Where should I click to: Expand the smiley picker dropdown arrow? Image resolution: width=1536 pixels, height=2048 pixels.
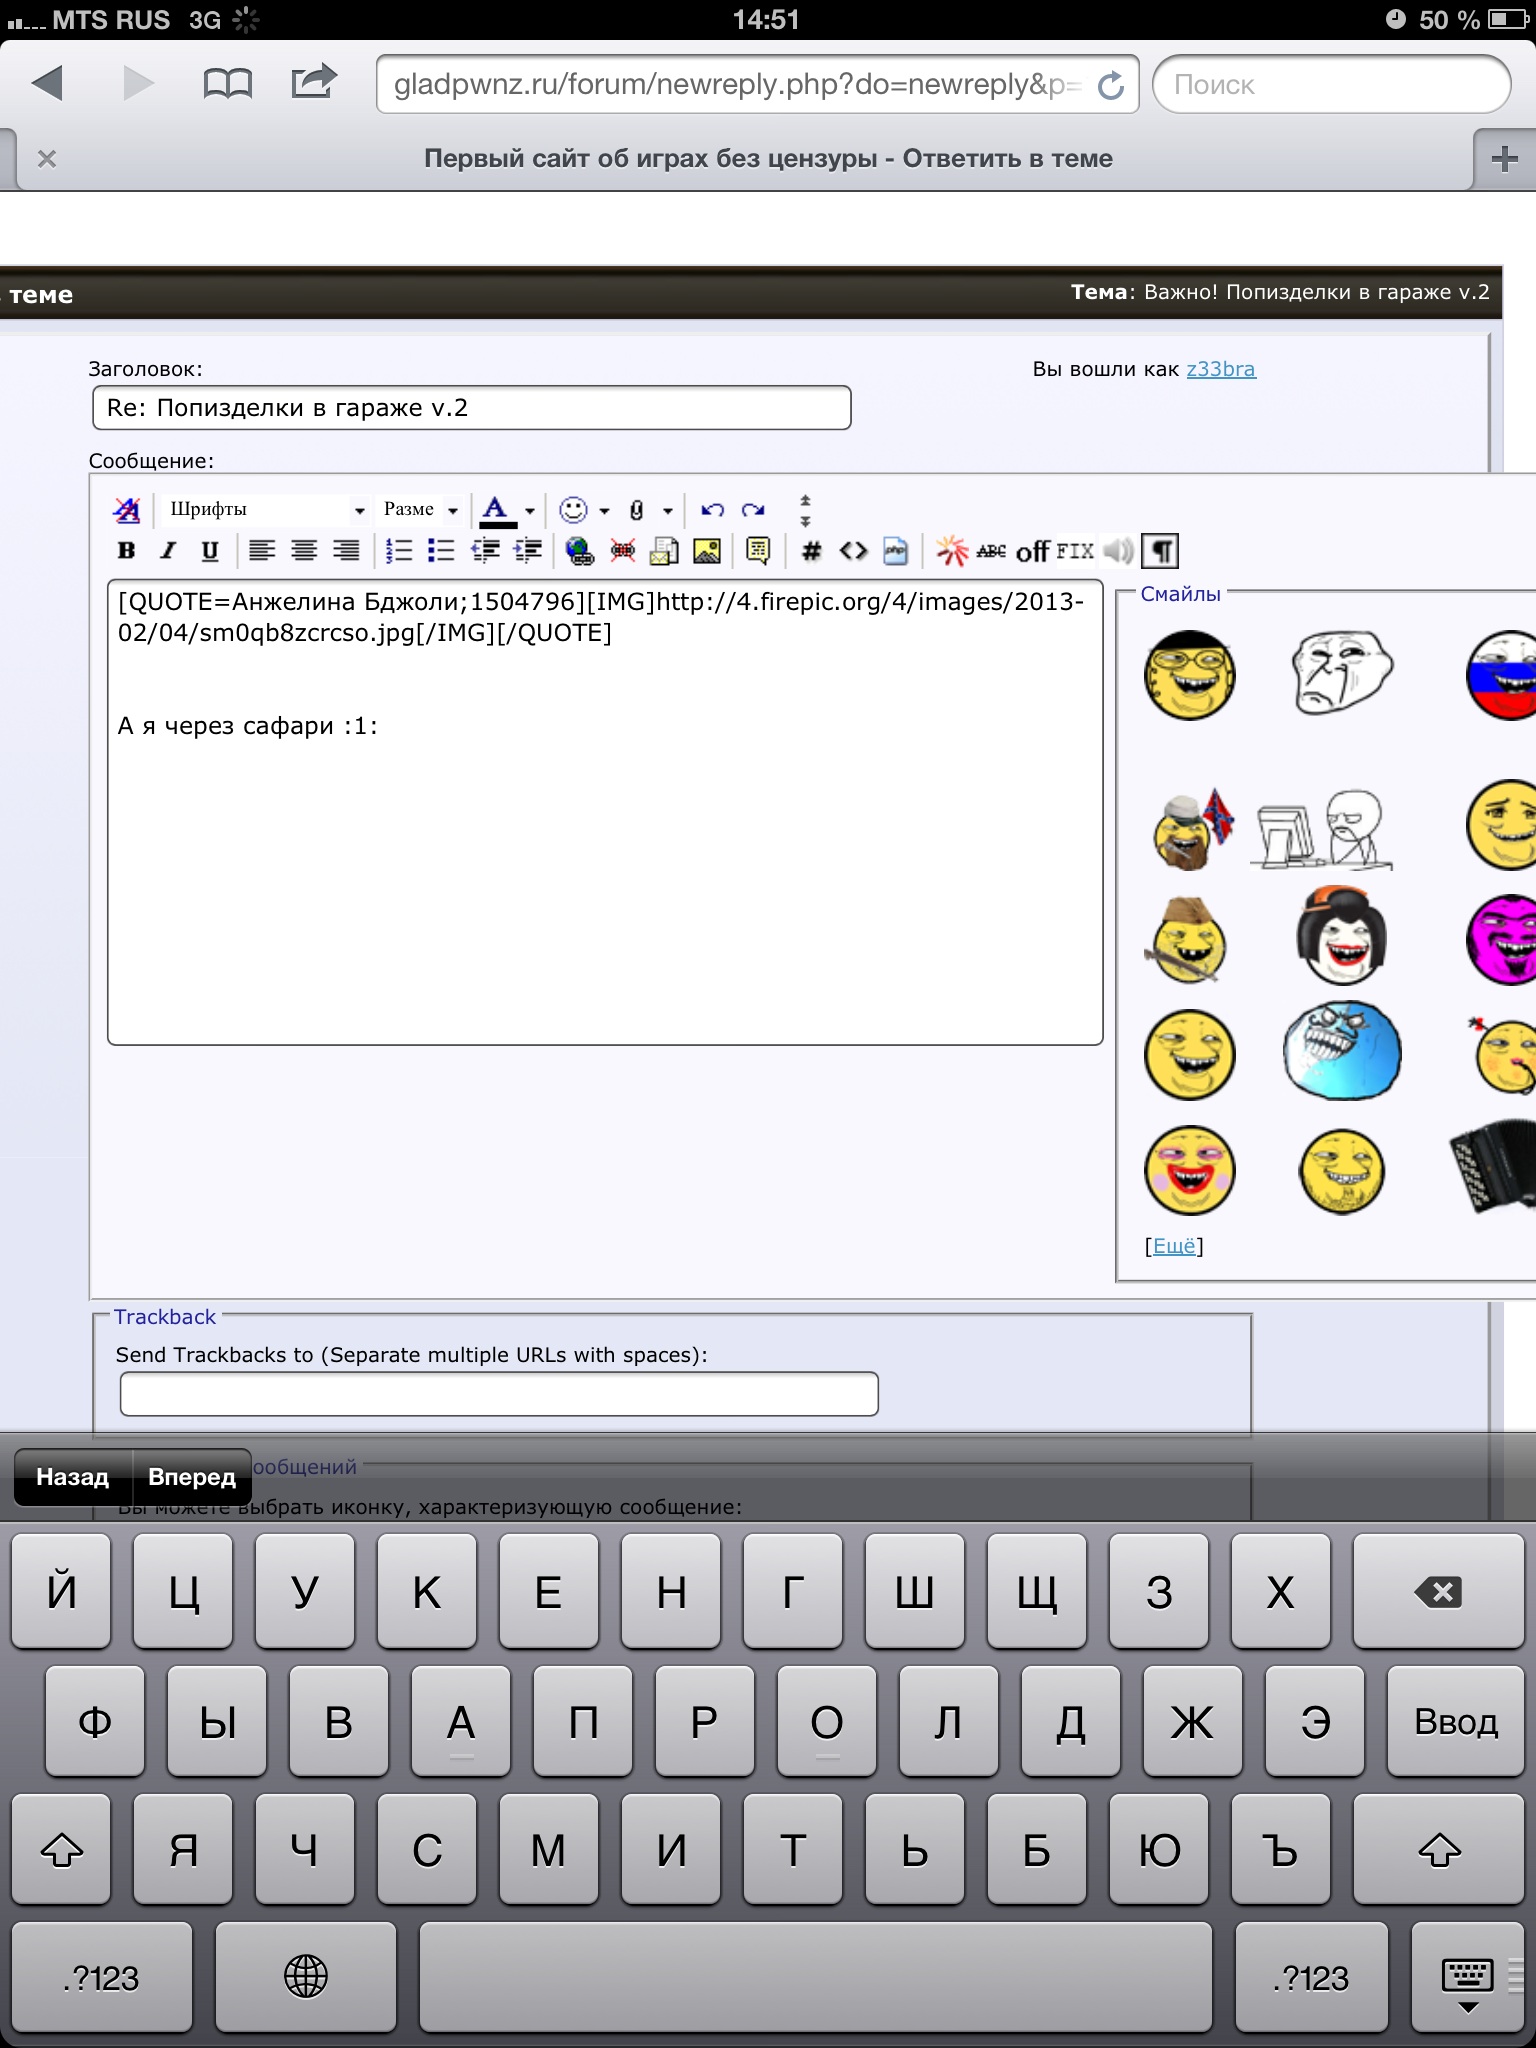click(605, 511)
